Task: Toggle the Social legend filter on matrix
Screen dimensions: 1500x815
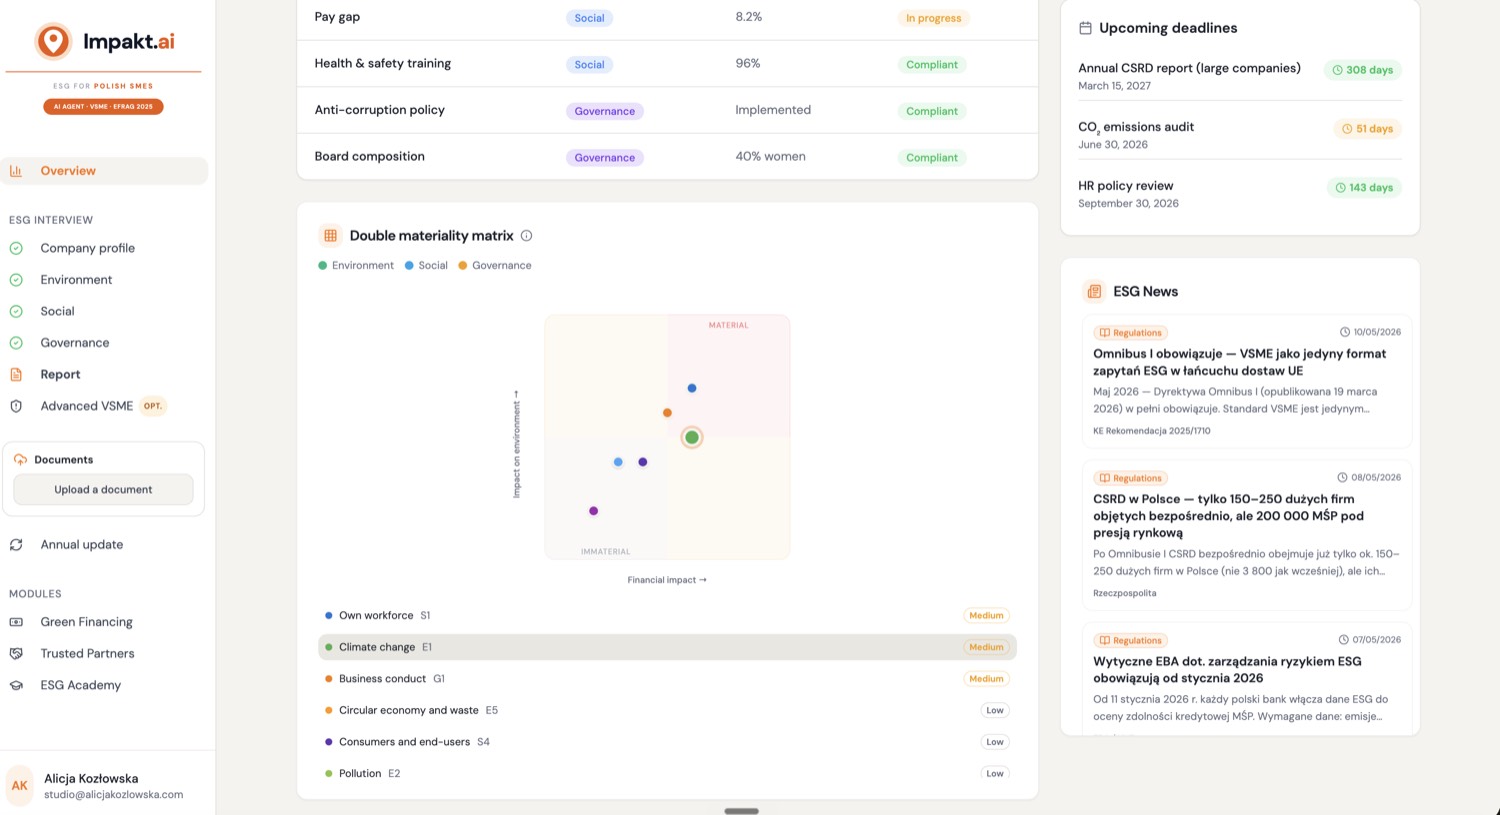Action: [x=426, y=266]
